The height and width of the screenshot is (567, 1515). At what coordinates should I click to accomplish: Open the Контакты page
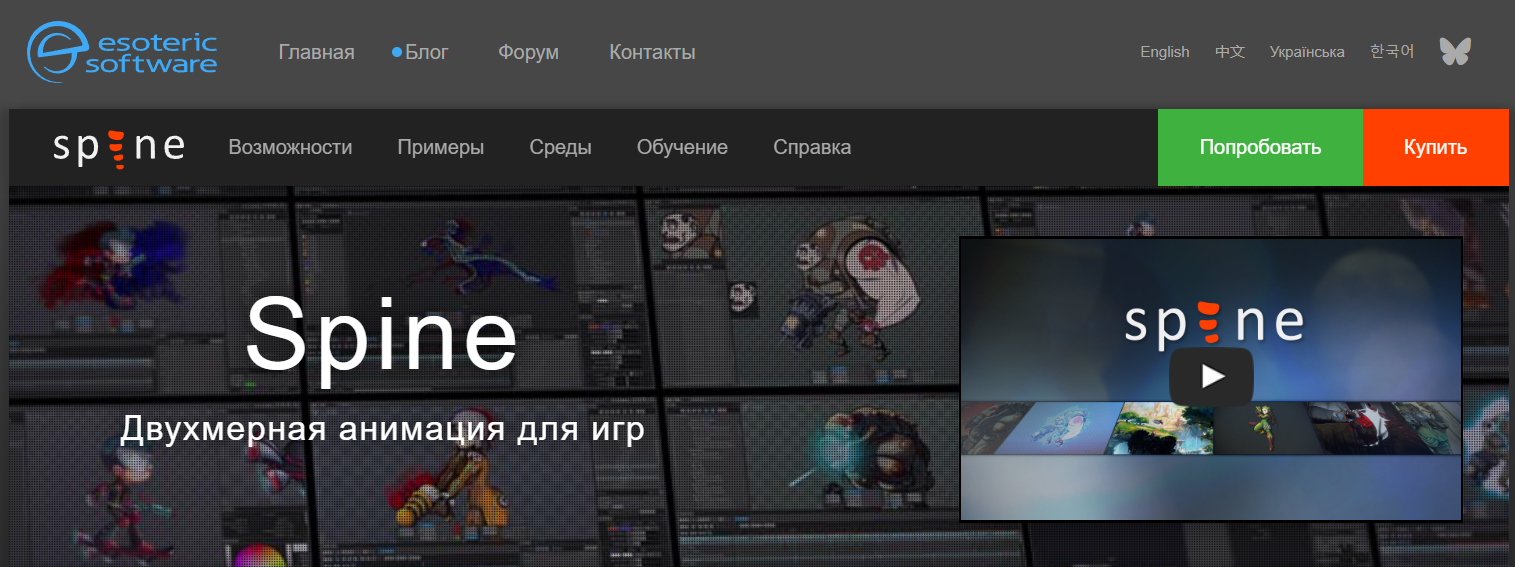click(652, 52)
